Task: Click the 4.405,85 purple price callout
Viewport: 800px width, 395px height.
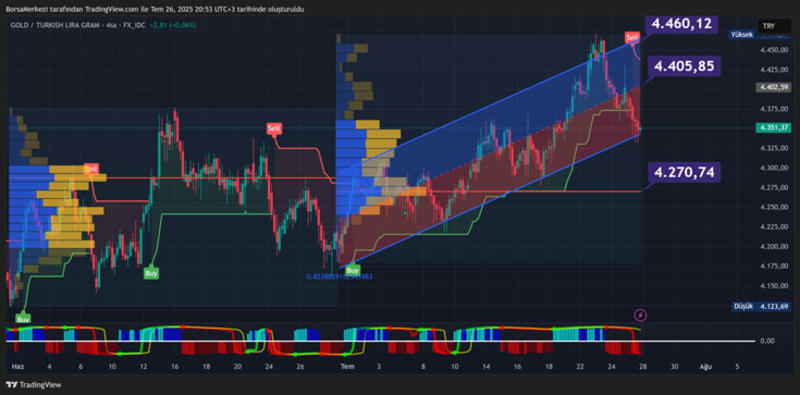Action: pos(685,66)
